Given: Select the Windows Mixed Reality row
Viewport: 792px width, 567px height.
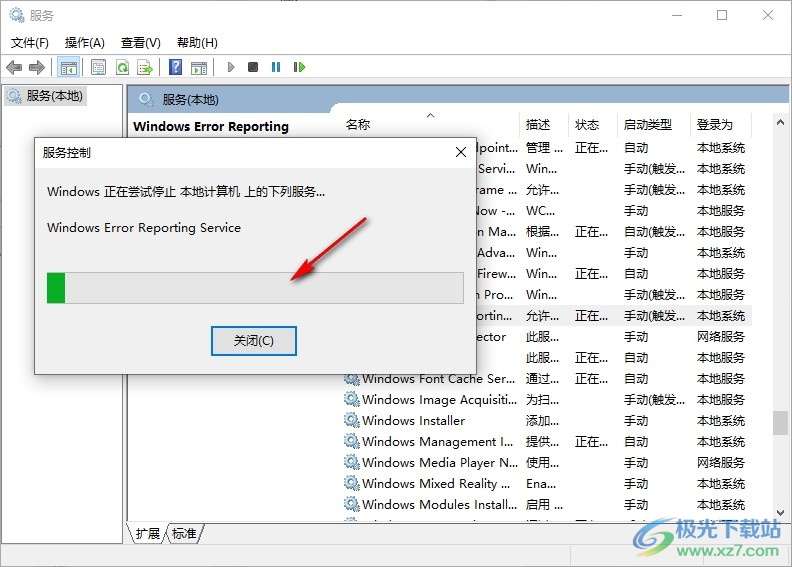Looking at the screenshot, I should tap(547, 484).
